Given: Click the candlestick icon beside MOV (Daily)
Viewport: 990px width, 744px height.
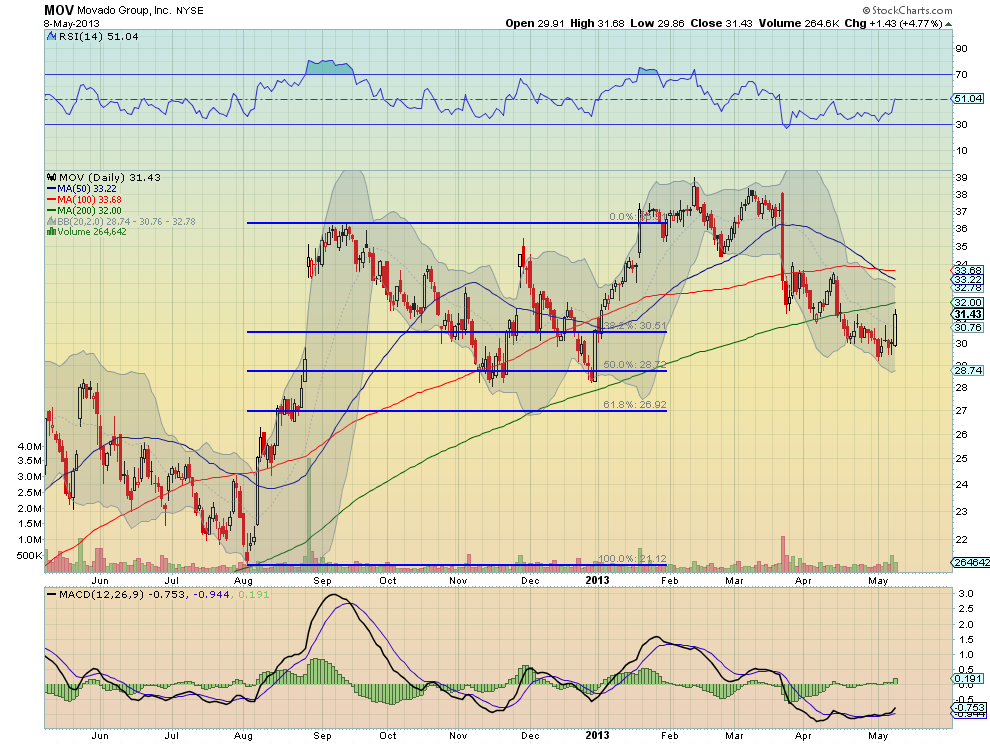Looking at the screenshot, I should 52,177.
